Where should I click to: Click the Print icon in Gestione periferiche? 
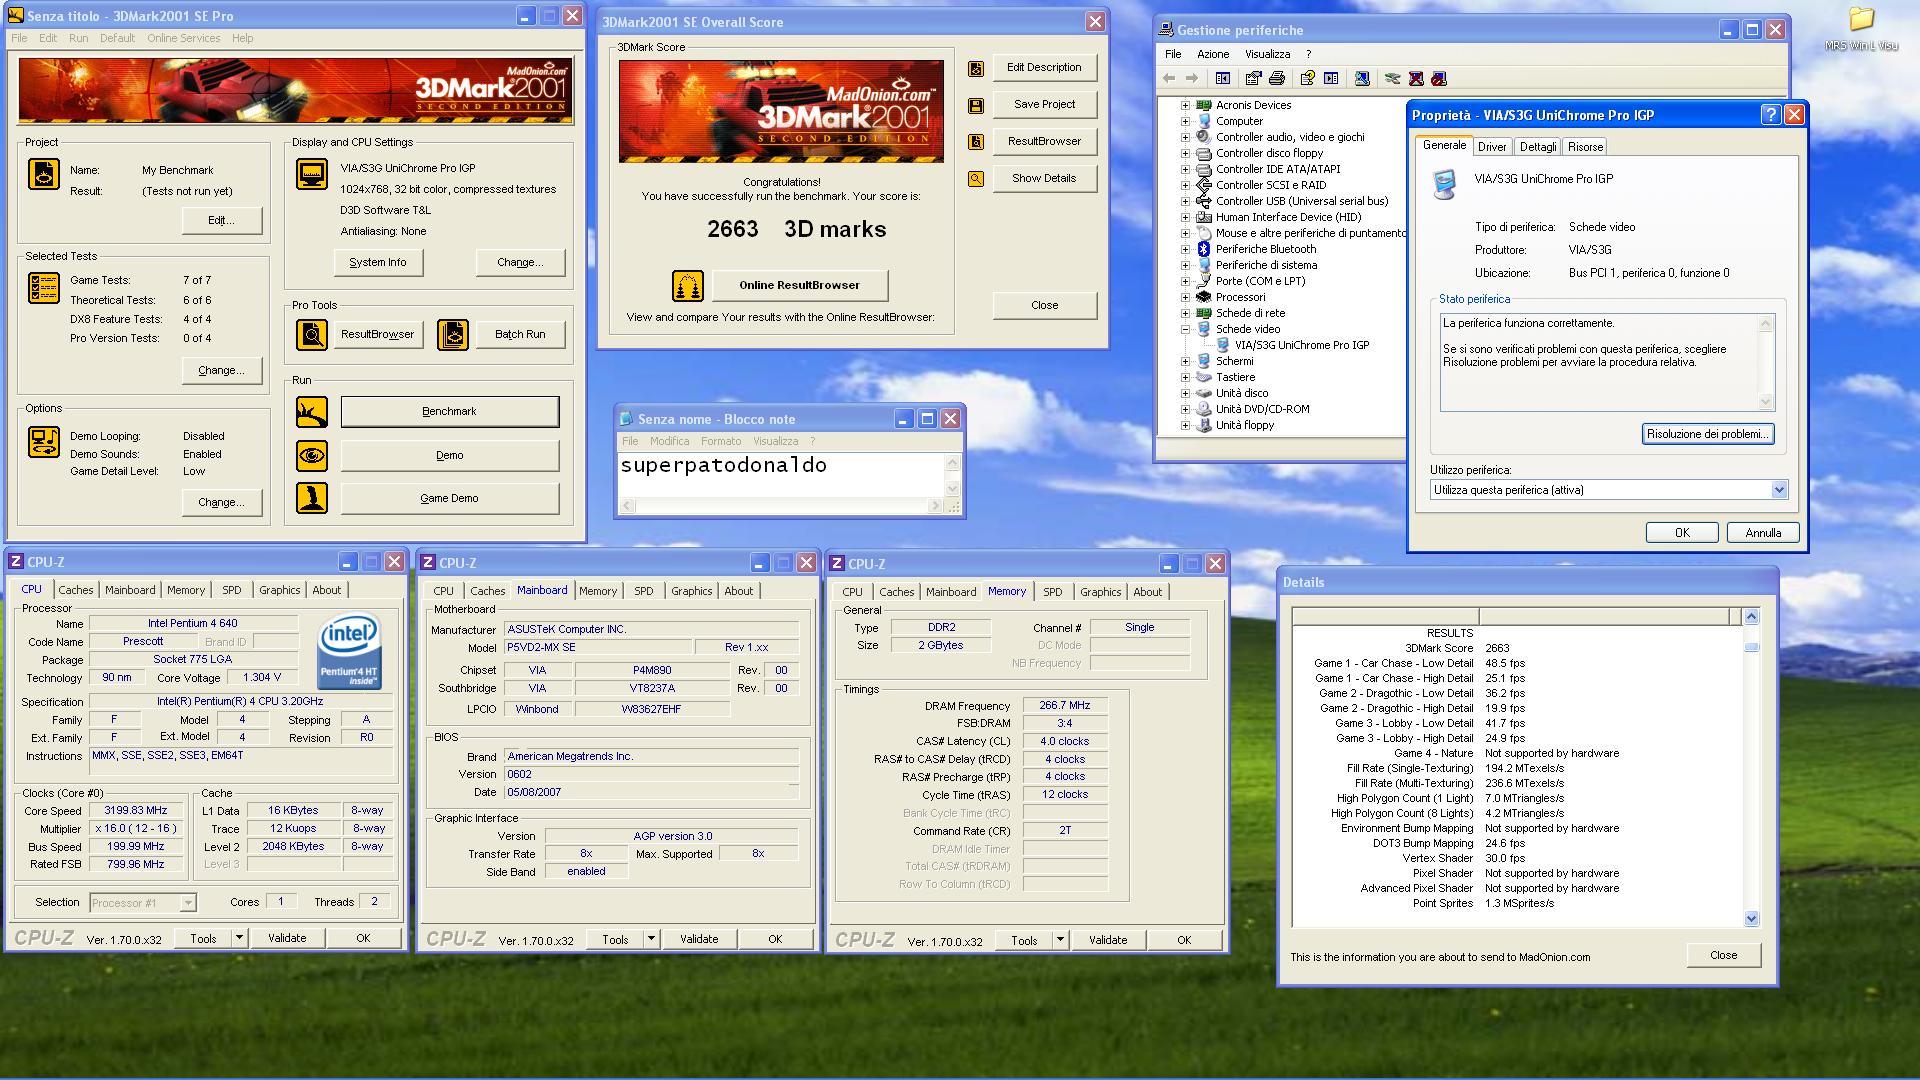point(1277,78)
